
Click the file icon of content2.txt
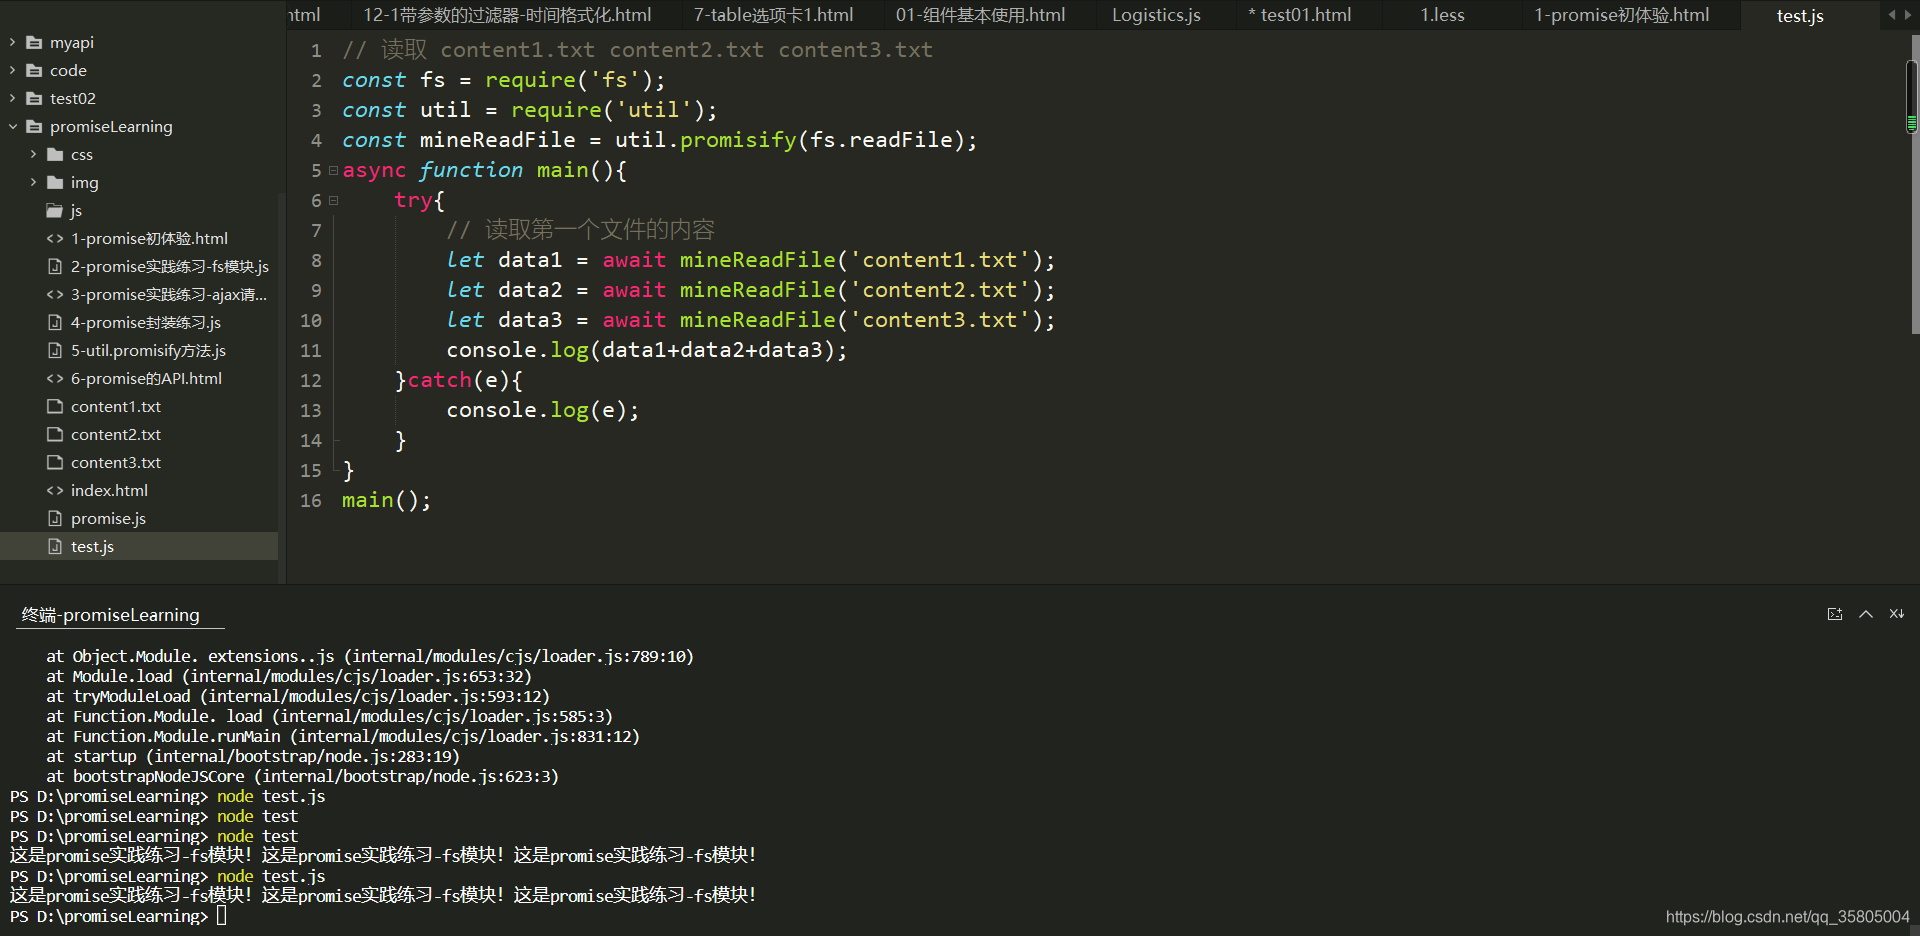(55, 434)
